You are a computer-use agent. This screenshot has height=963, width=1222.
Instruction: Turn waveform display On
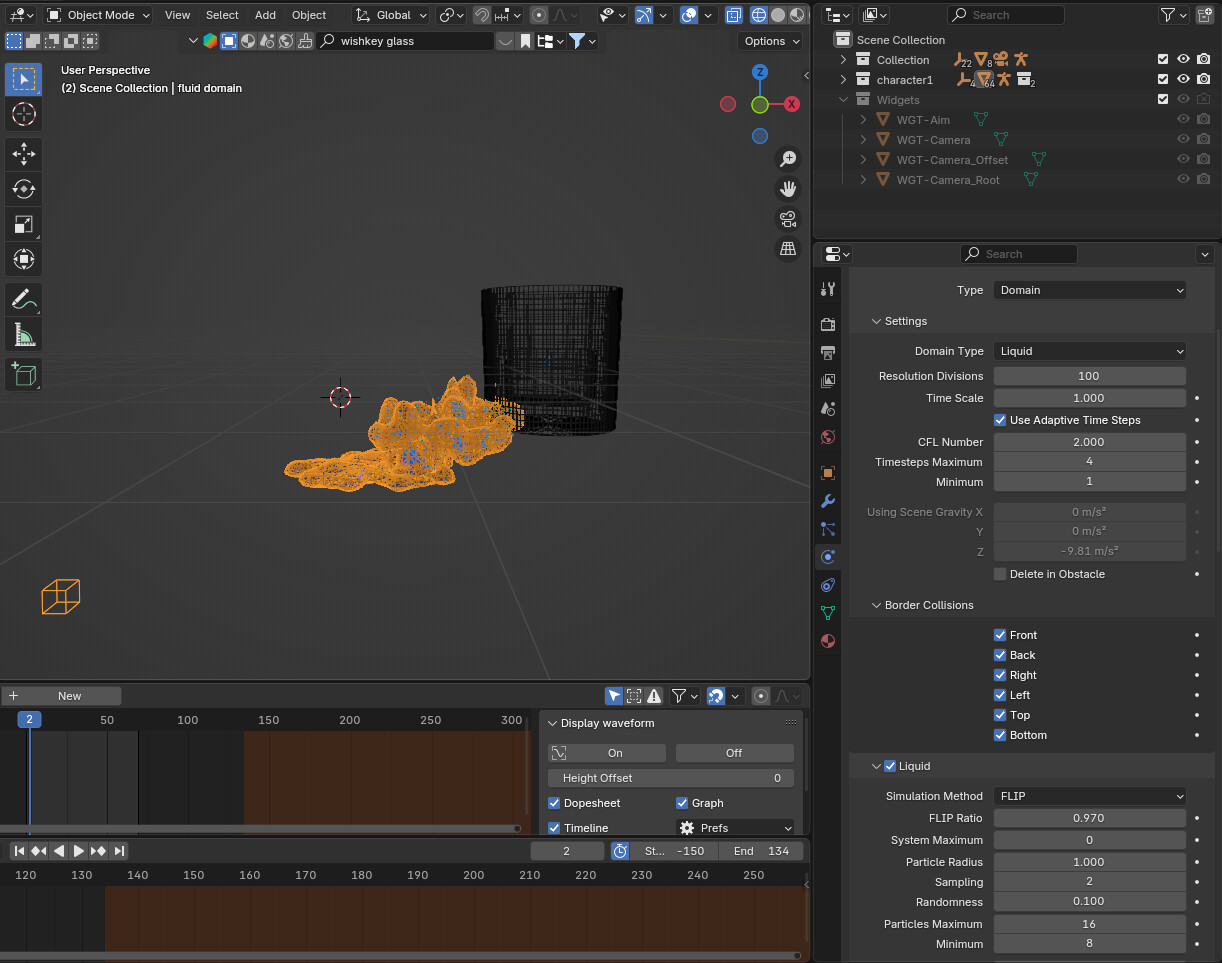pos(607,753)
